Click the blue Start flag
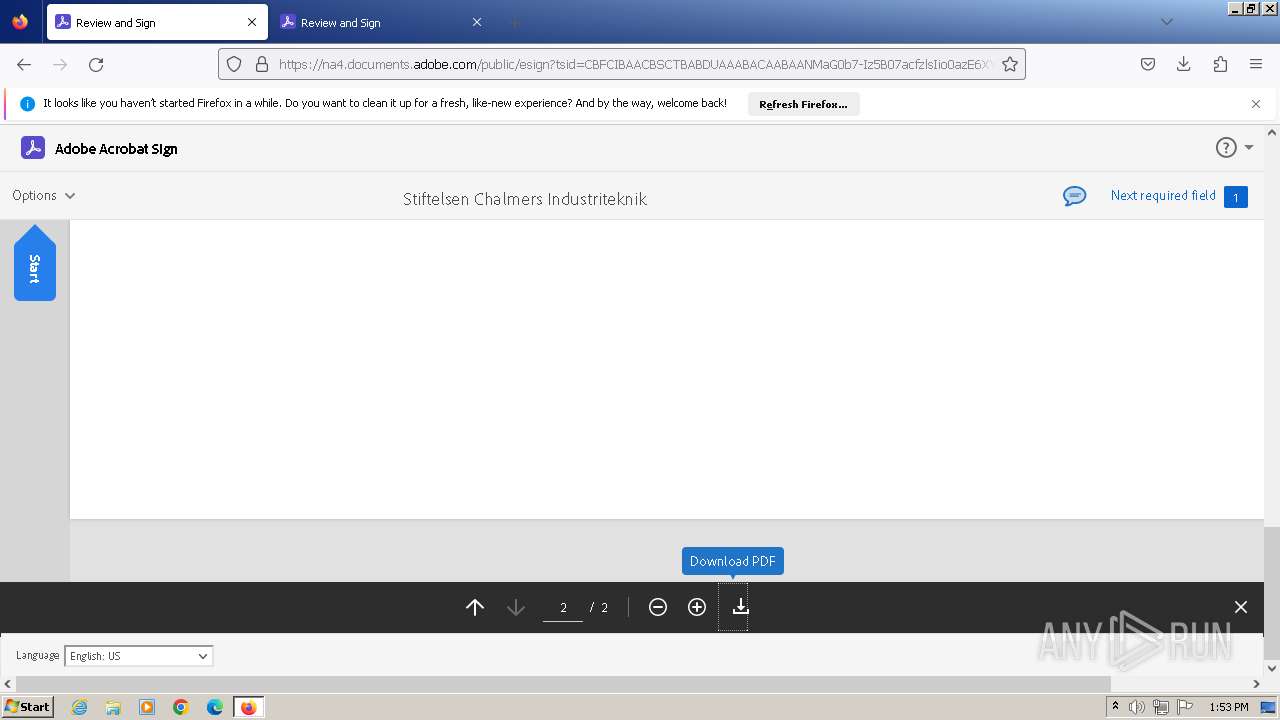This screenshot has width=1280, height=720. 35,262
